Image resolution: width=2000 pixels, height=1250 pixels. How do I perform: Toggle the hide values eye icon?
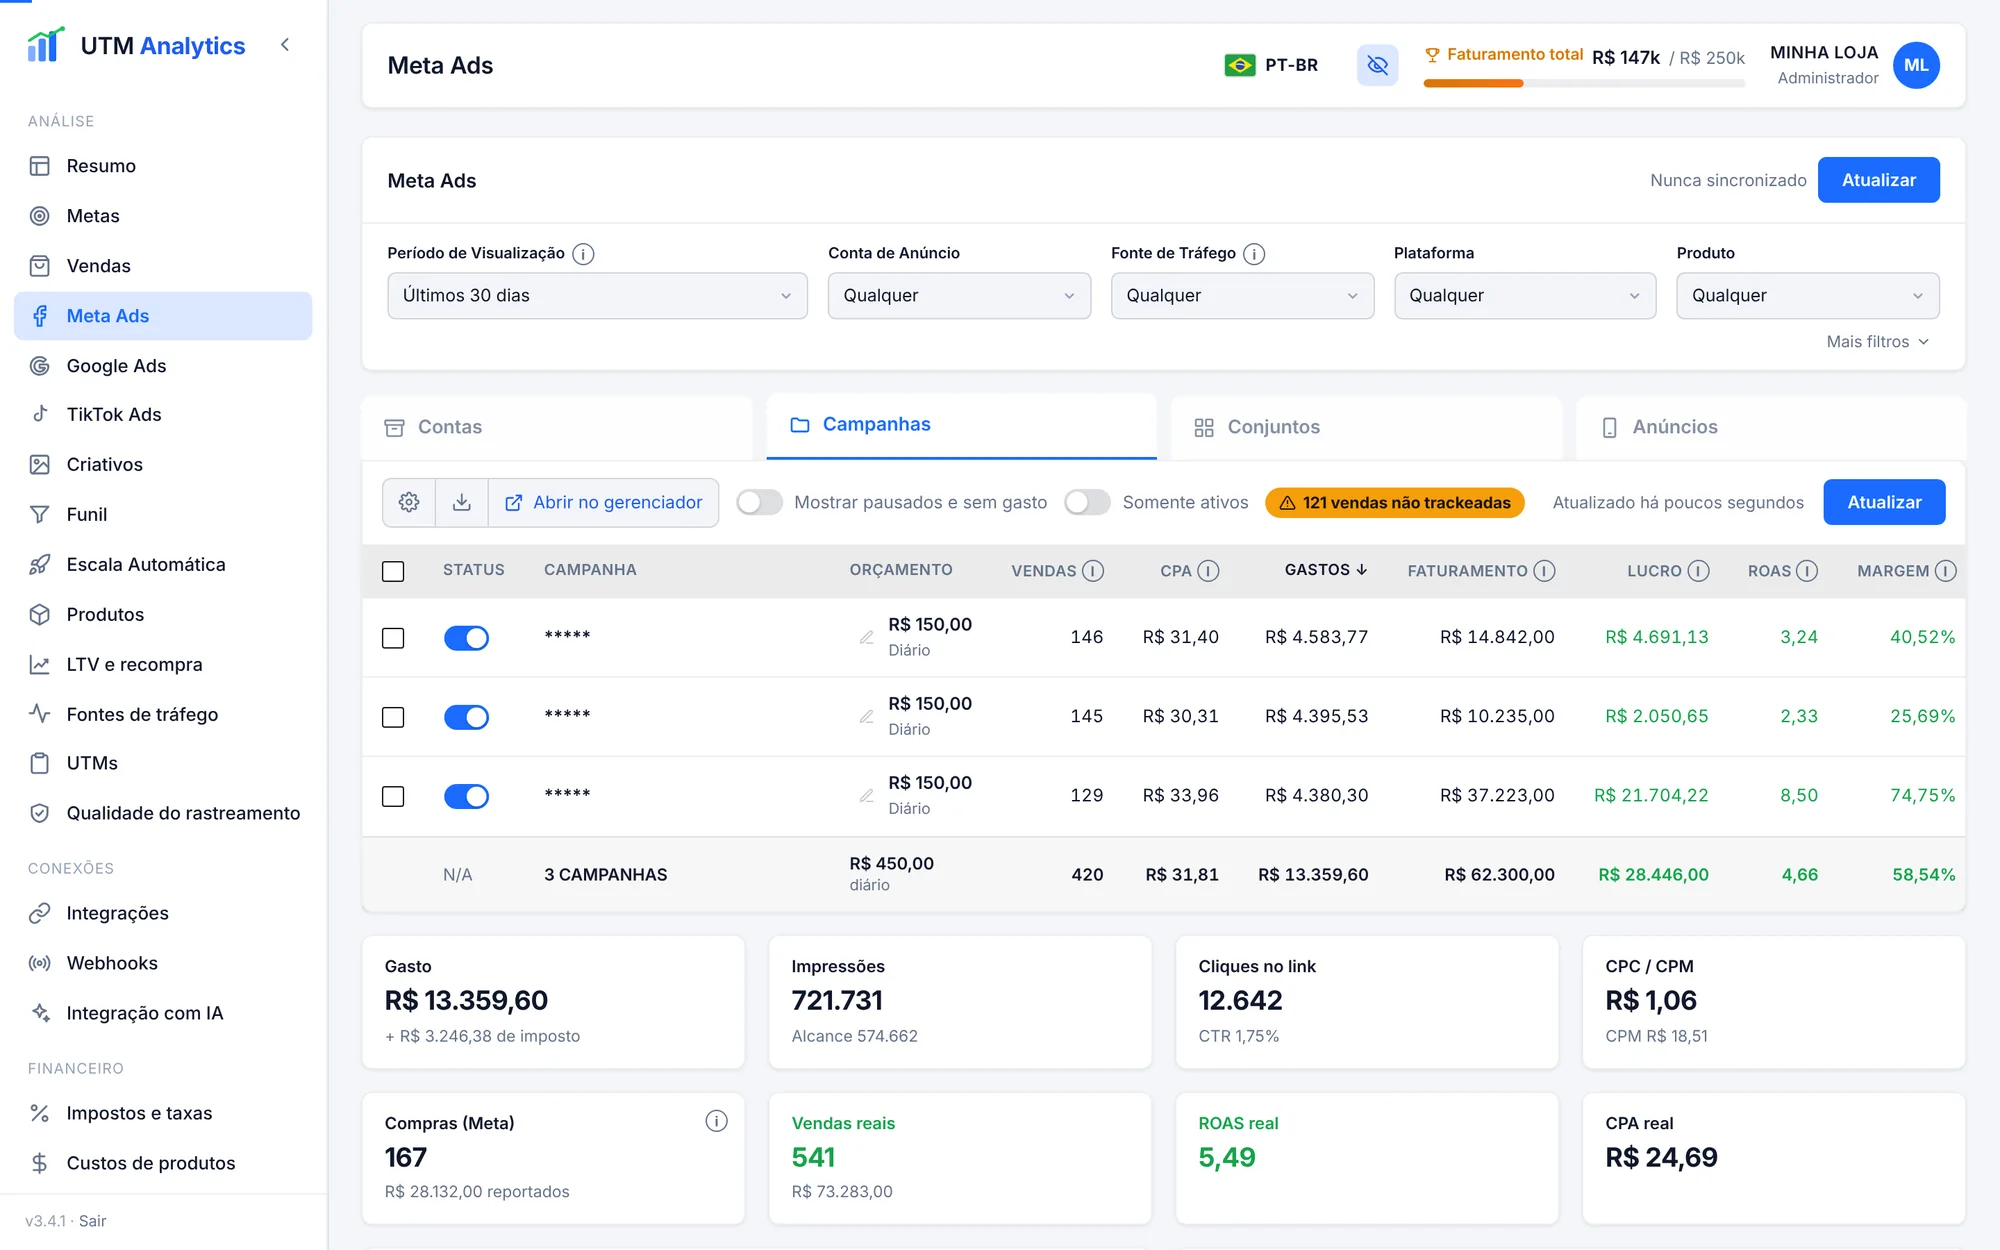[1377, 65]
